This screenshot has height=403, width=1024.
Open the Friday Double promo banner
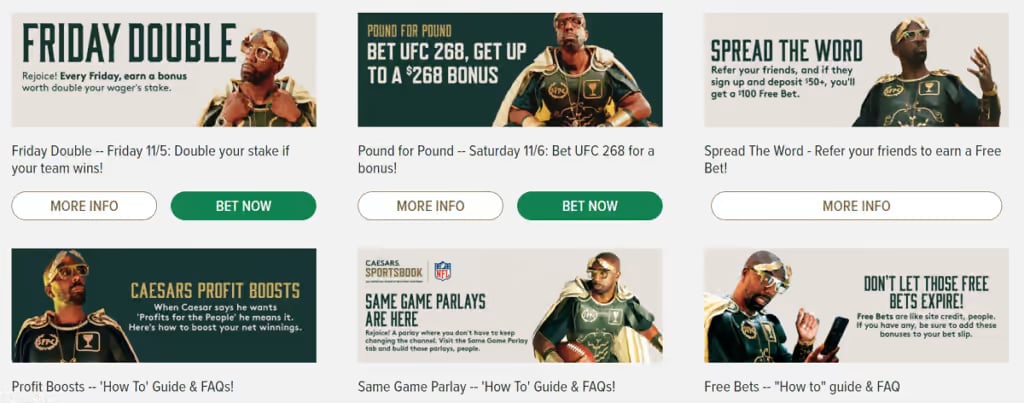164,70
